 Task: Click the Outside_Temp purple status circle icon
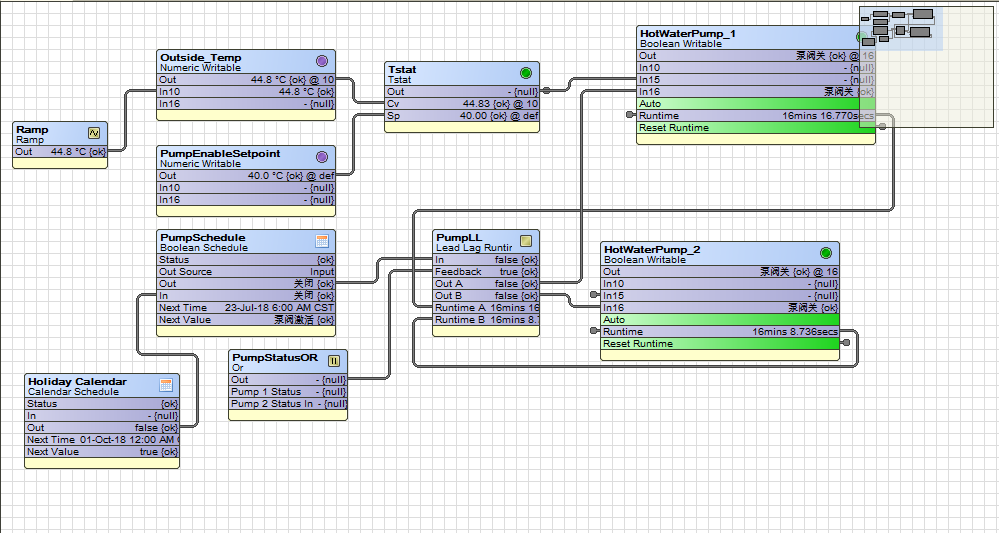322,61
